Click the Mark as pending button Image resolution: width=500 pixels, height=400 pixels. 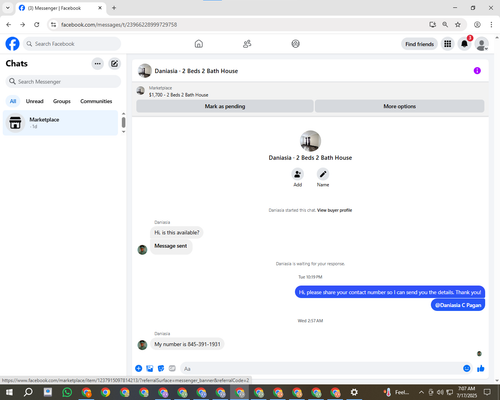(225, 106)
